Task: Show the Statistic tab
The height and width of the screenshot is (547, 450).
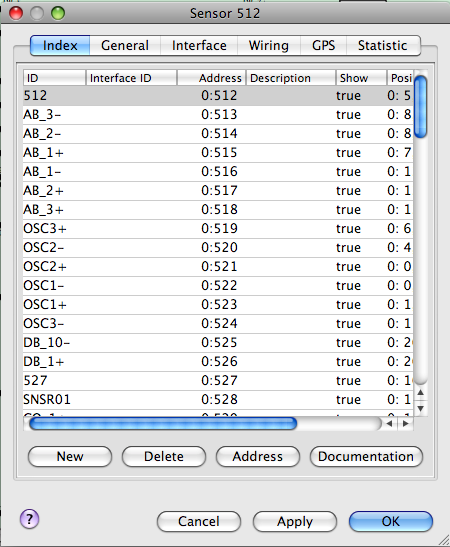Action: pos(383,45)
